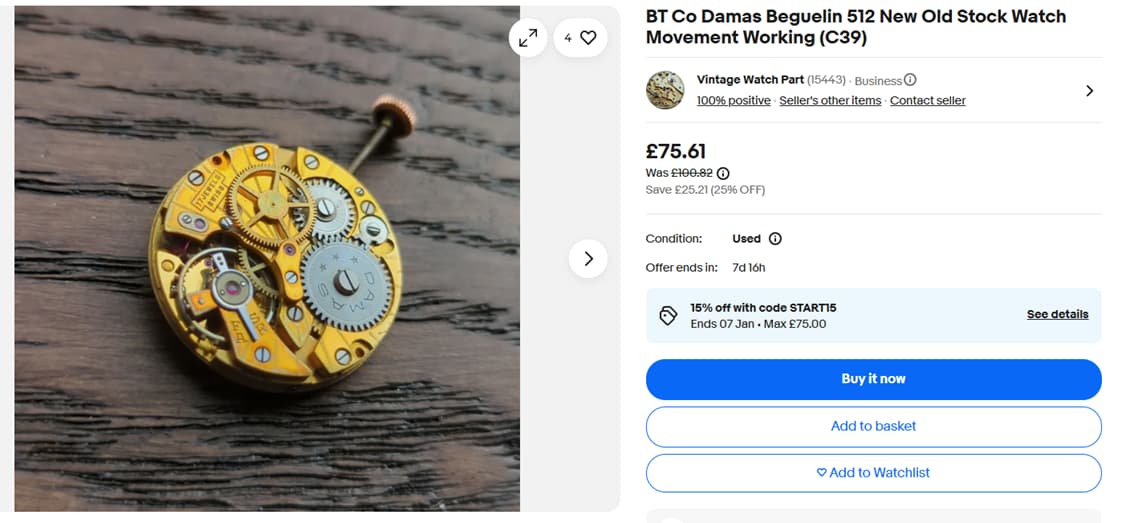Viewport: 1122px width, 523px height.
Task: Click the main watch movement photo
Action: [x=270, y=259]
